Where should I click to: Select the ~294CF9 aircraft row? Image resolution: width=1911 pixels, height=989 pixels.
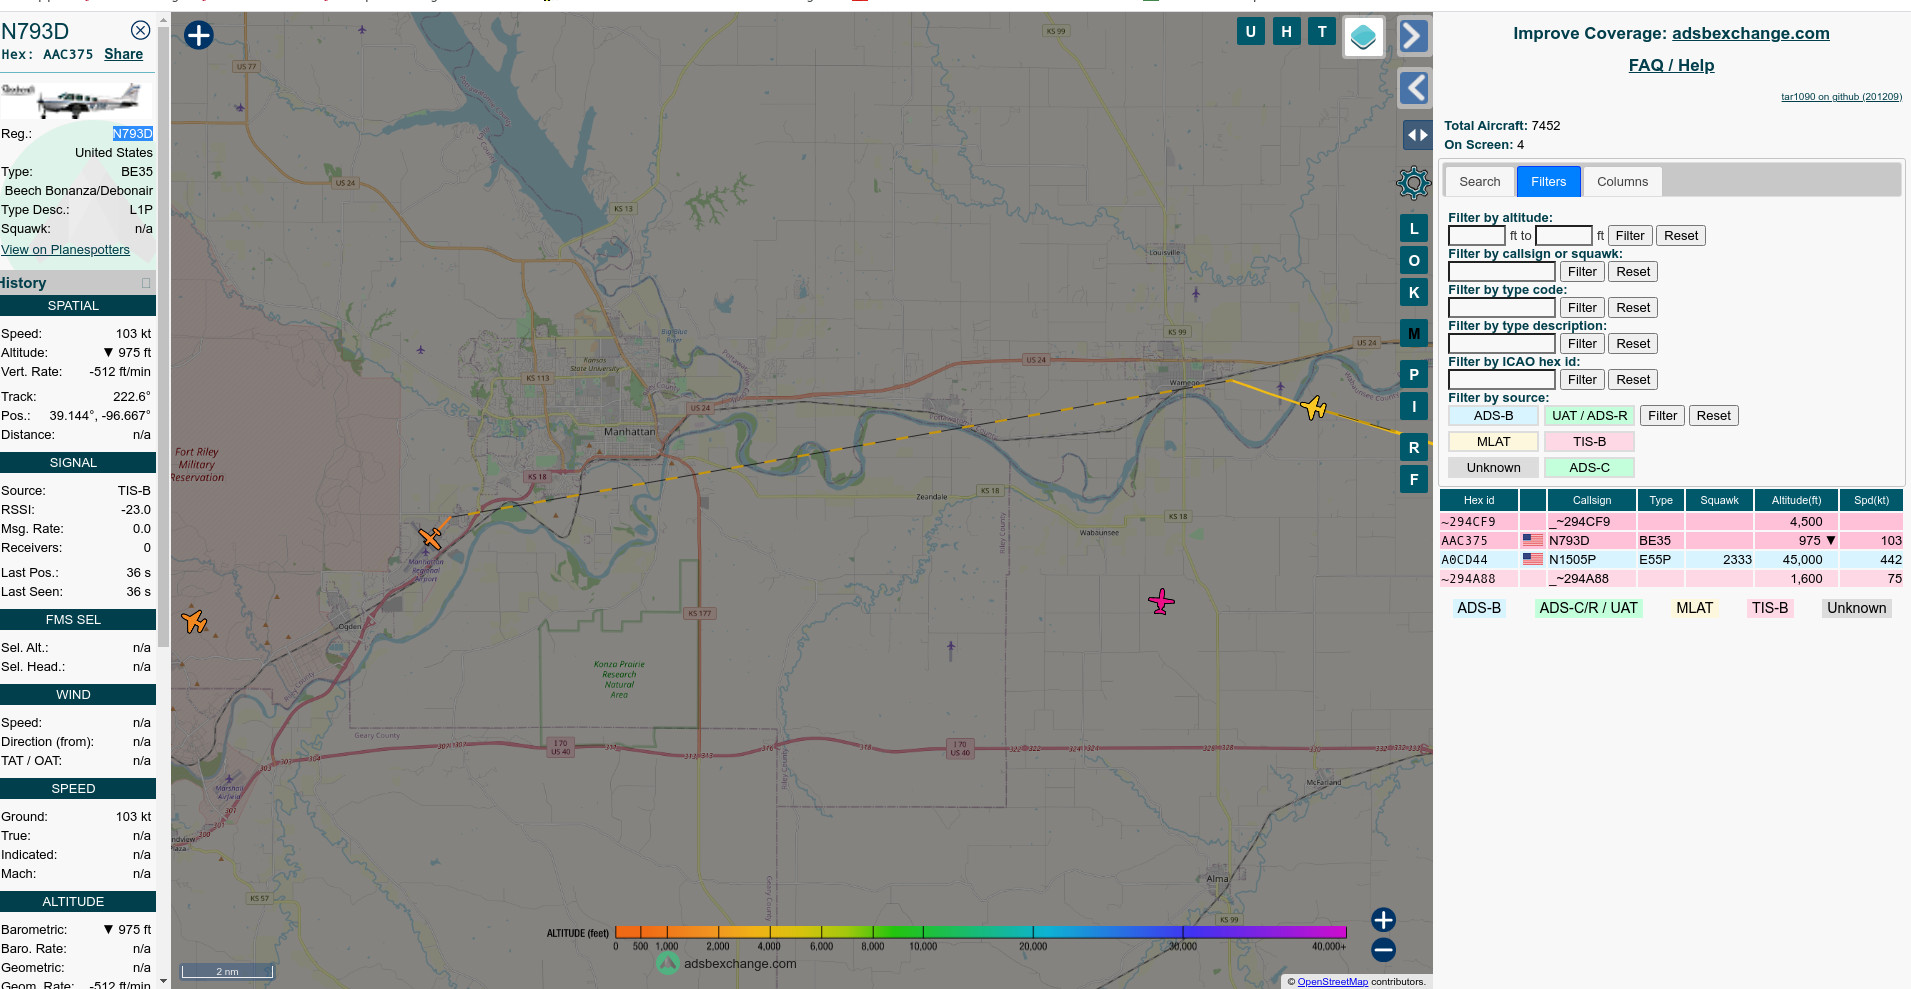tap(1671, 522)
